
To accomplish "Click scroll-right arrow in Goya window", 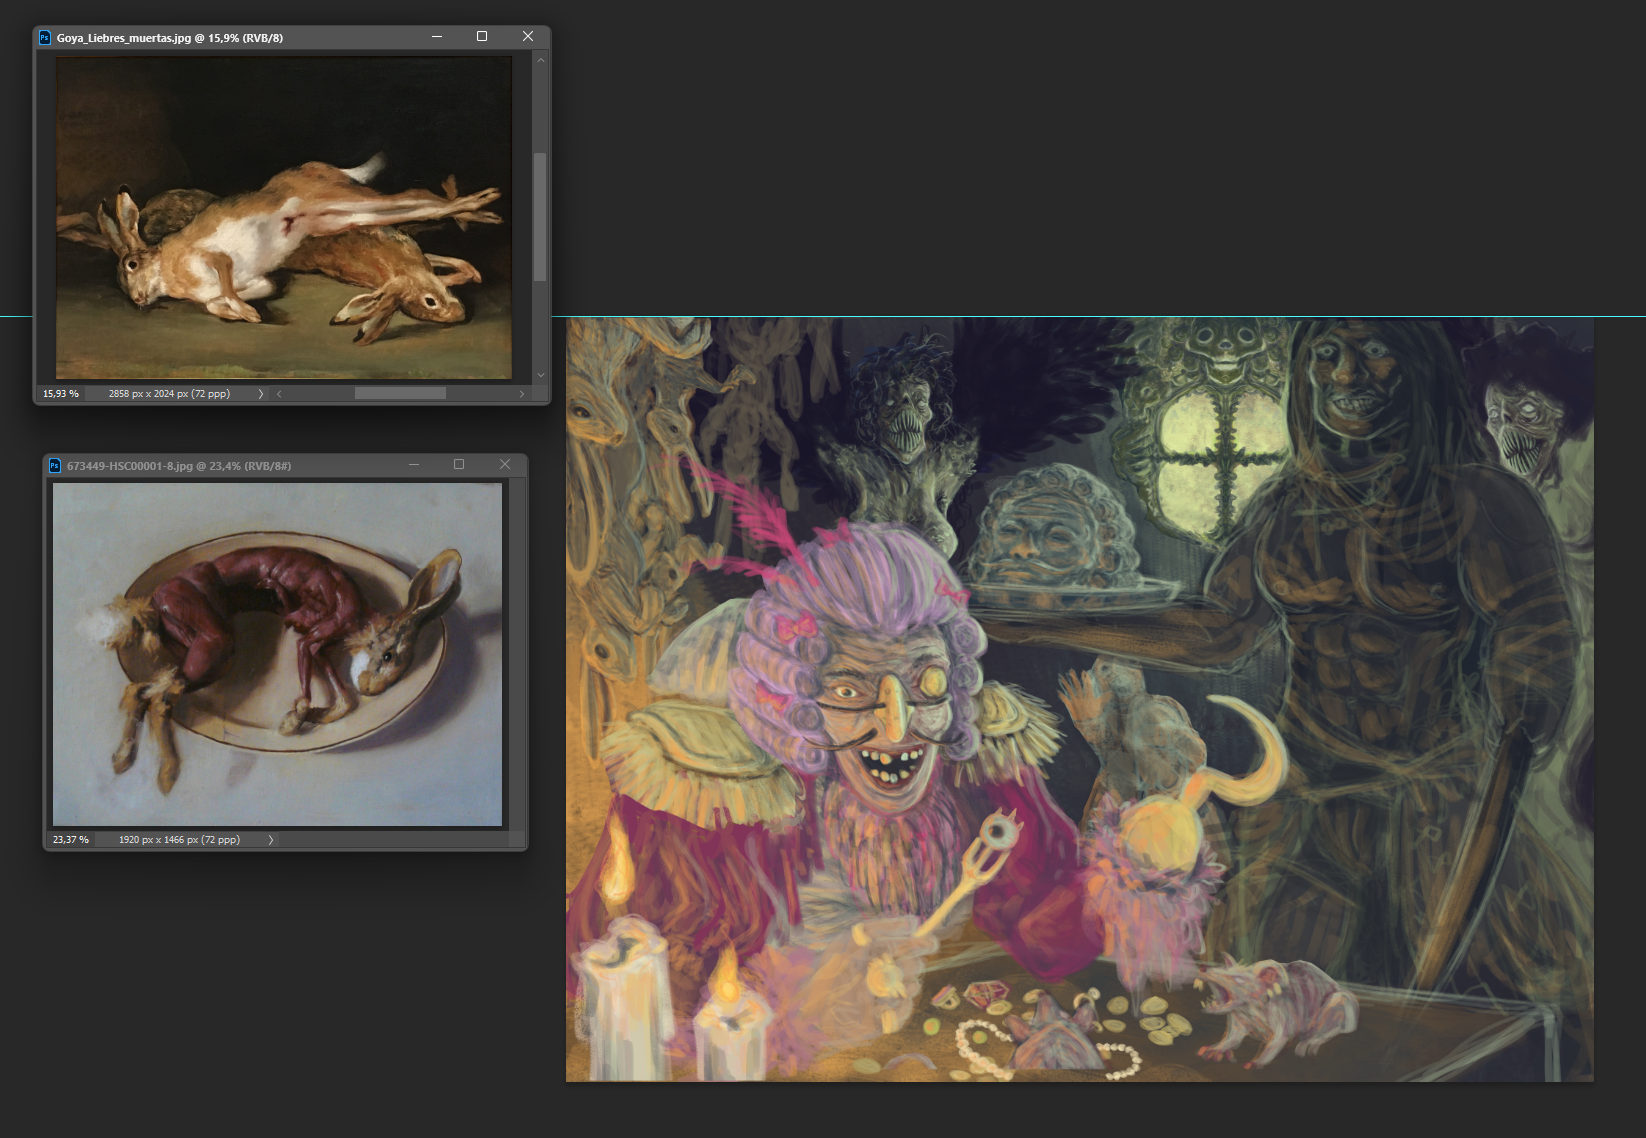I will coord(521,394).
